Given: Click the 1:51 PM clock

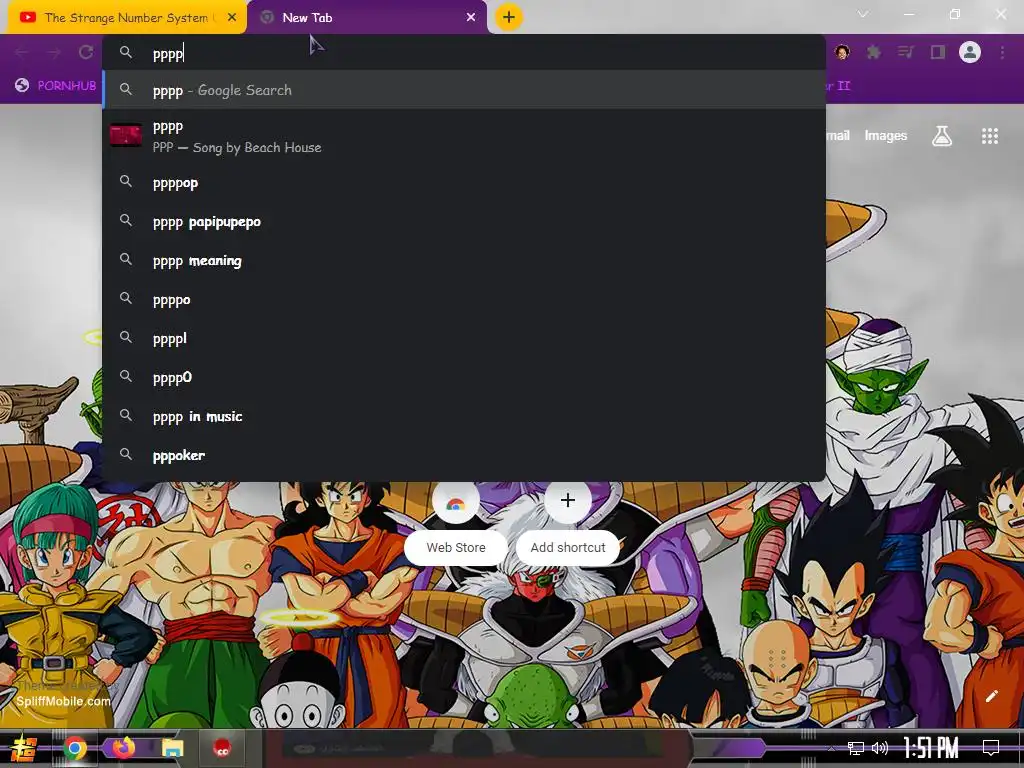Looking at the screenshot, I should tap(931, 748).
